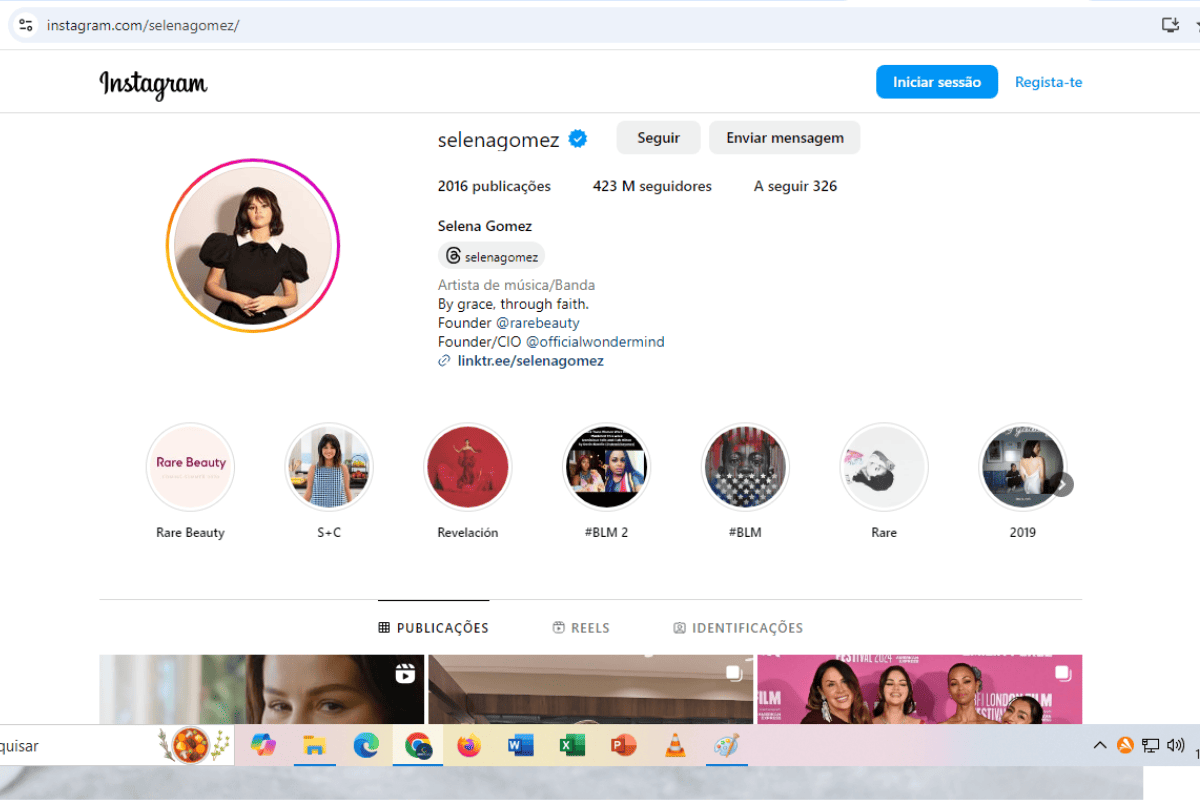
Task: Open the pink film festival post
Action: pyautogui.click(x=920, y=689)
